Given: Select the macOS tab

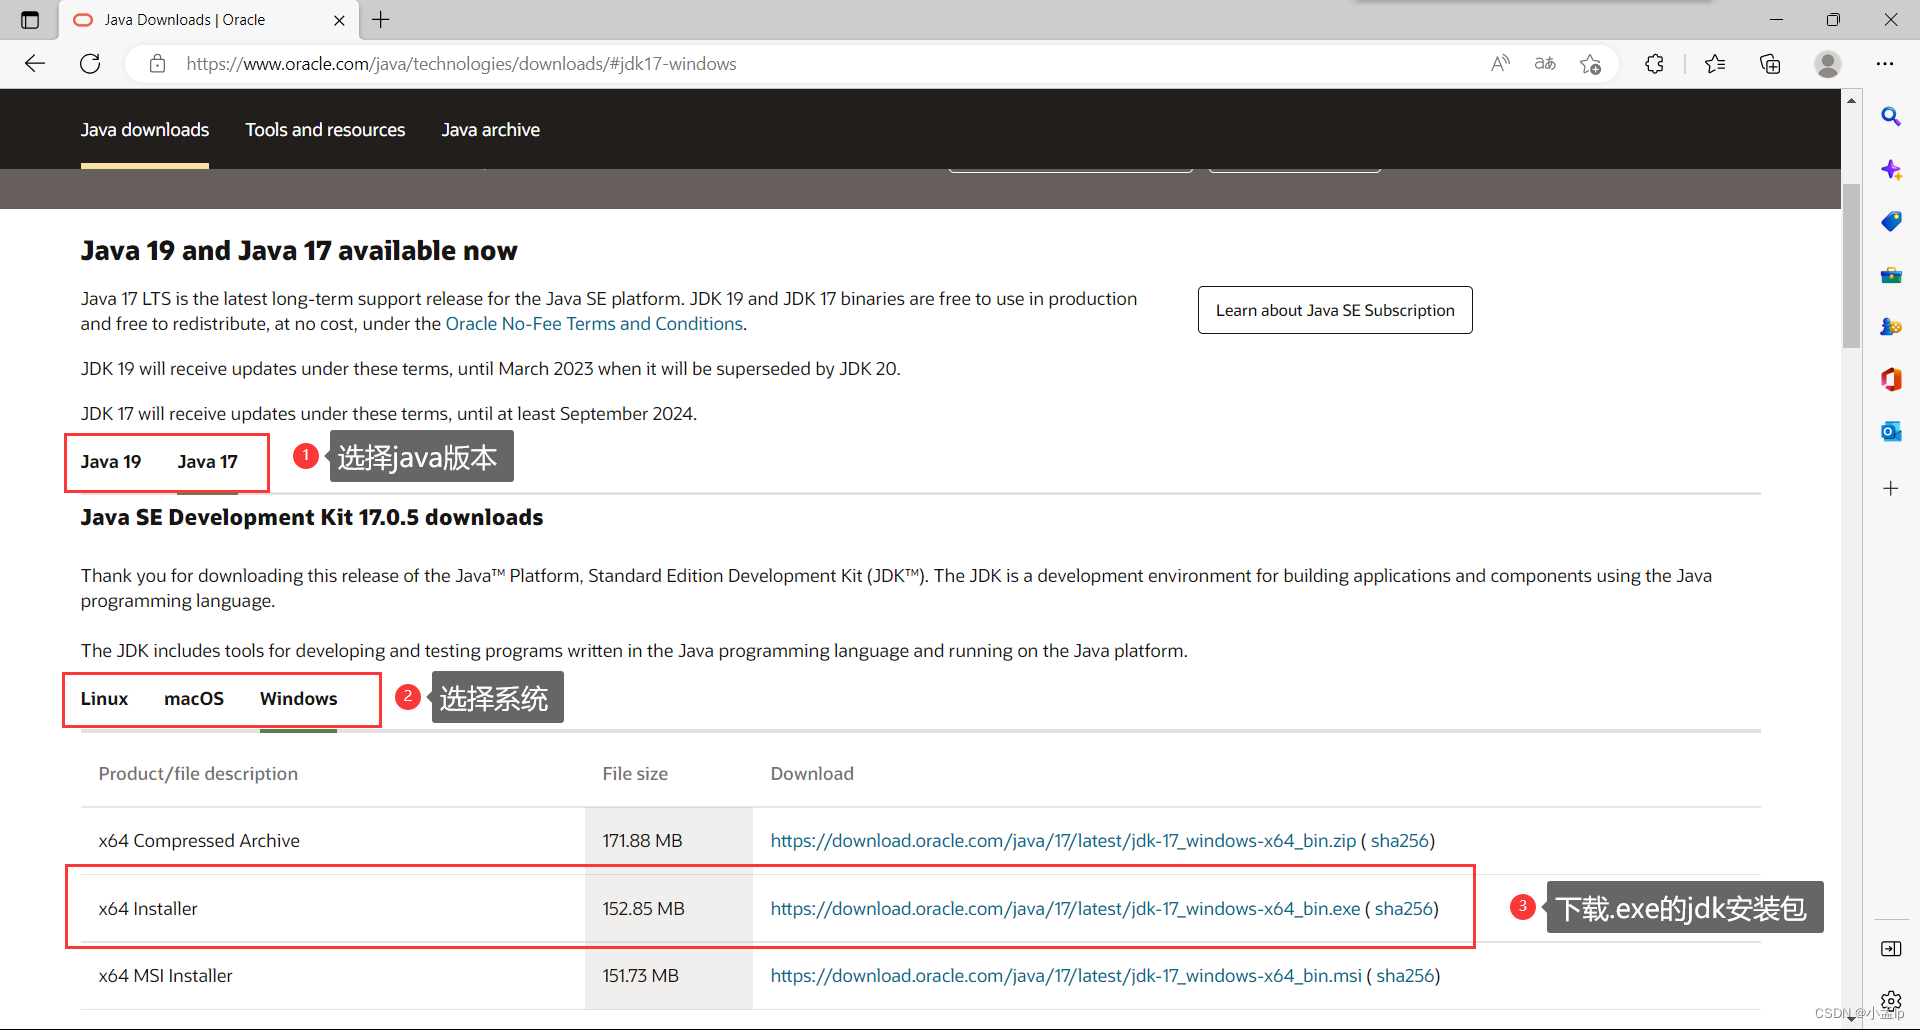Looking at the screenshot, I should (194, 699).
